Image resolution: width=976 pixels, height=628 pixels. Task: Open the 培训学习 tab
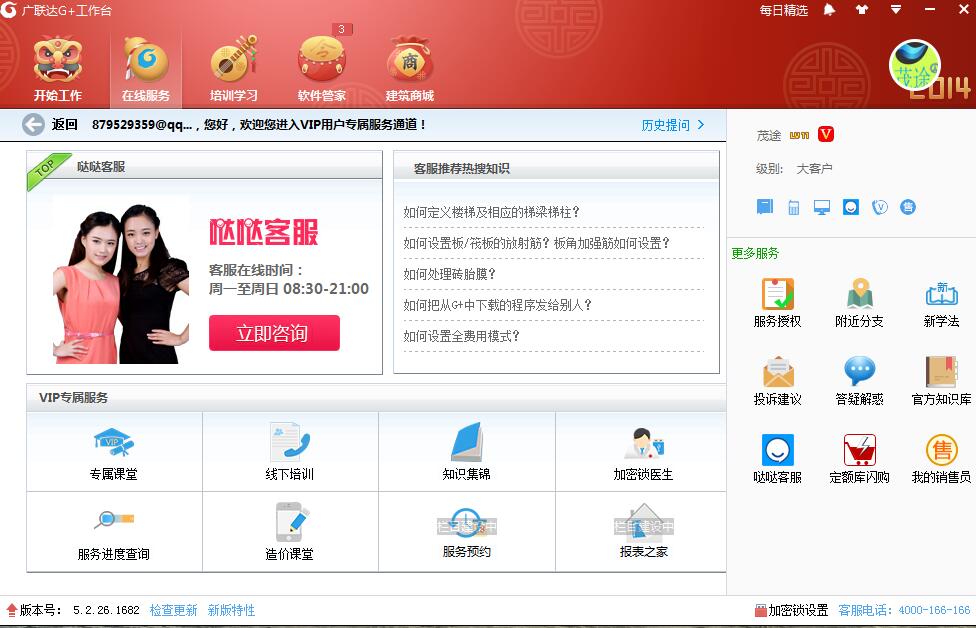click(x=233, y=68)
